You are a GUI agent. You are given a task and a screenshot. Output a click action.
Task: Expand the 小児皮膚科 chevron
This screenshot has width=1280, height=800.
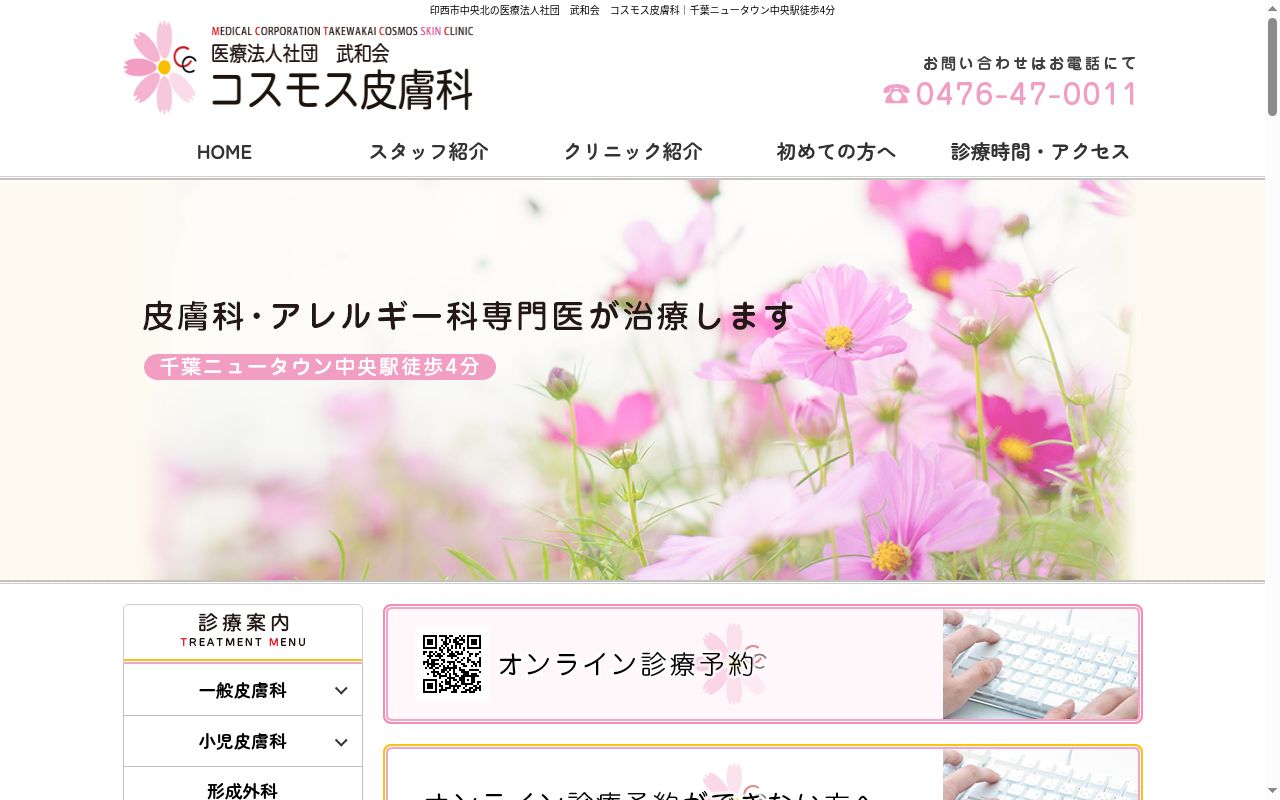pos(341,742)
